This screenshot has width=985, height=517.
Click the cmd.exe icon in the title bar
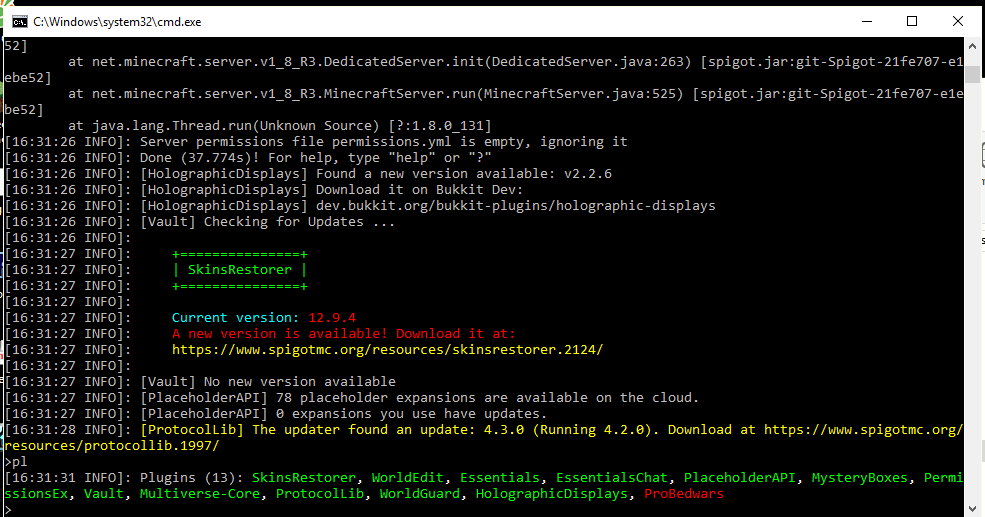click(x=17, y=20)
